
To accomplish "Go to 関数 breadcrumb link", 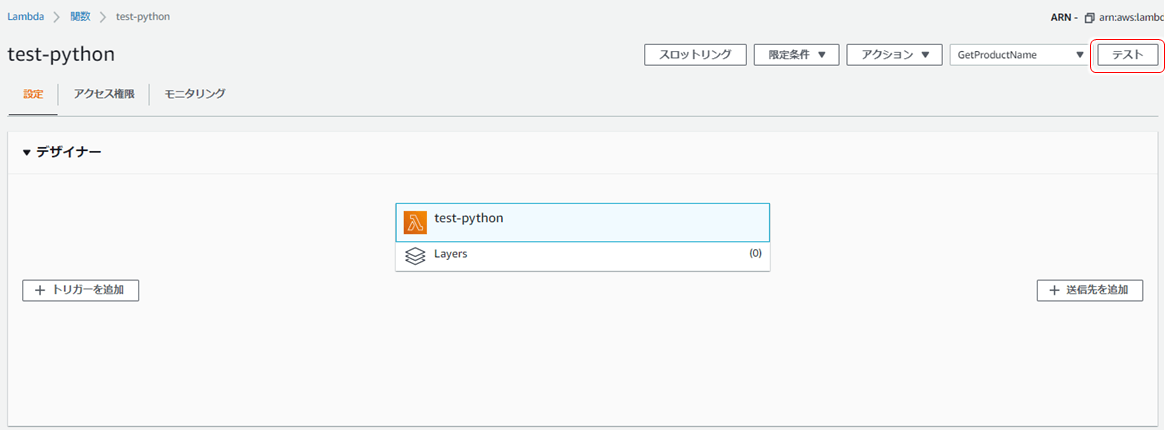I will click(80, 17).
